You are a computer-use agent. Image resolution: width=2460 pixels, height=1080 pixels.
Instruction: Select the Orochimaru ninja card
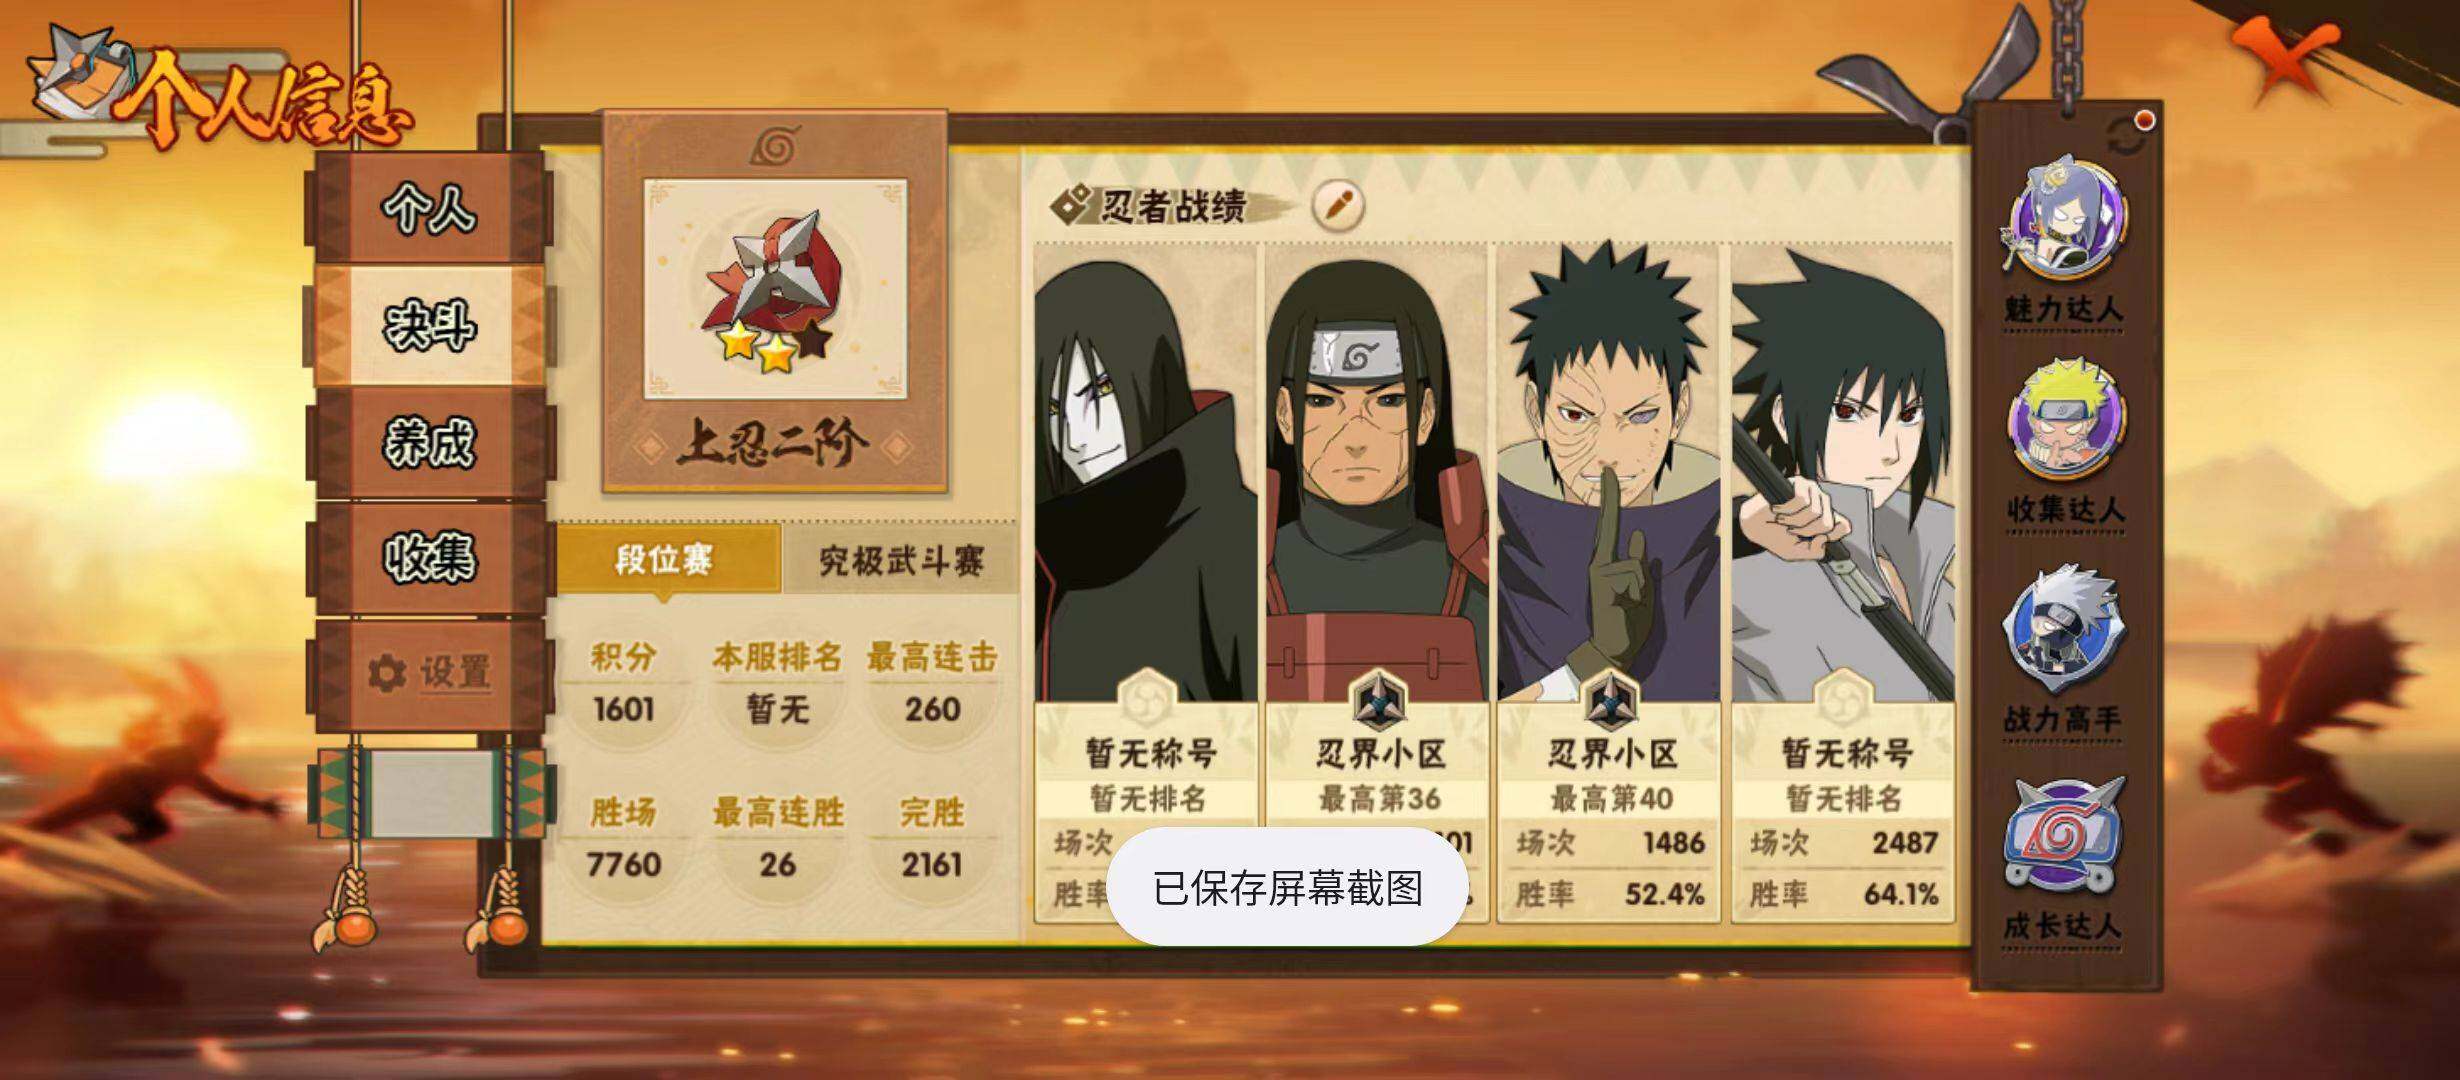pos(1146,582)
